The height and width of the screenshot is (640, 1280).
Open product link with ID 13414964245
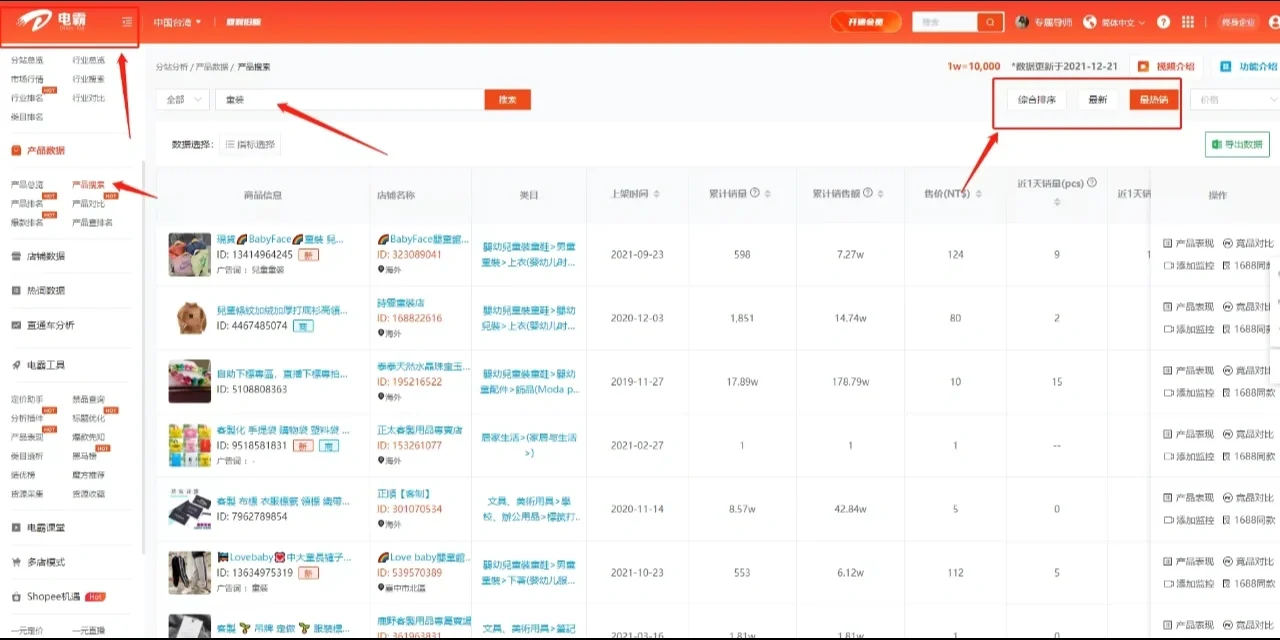coord(255,254)
